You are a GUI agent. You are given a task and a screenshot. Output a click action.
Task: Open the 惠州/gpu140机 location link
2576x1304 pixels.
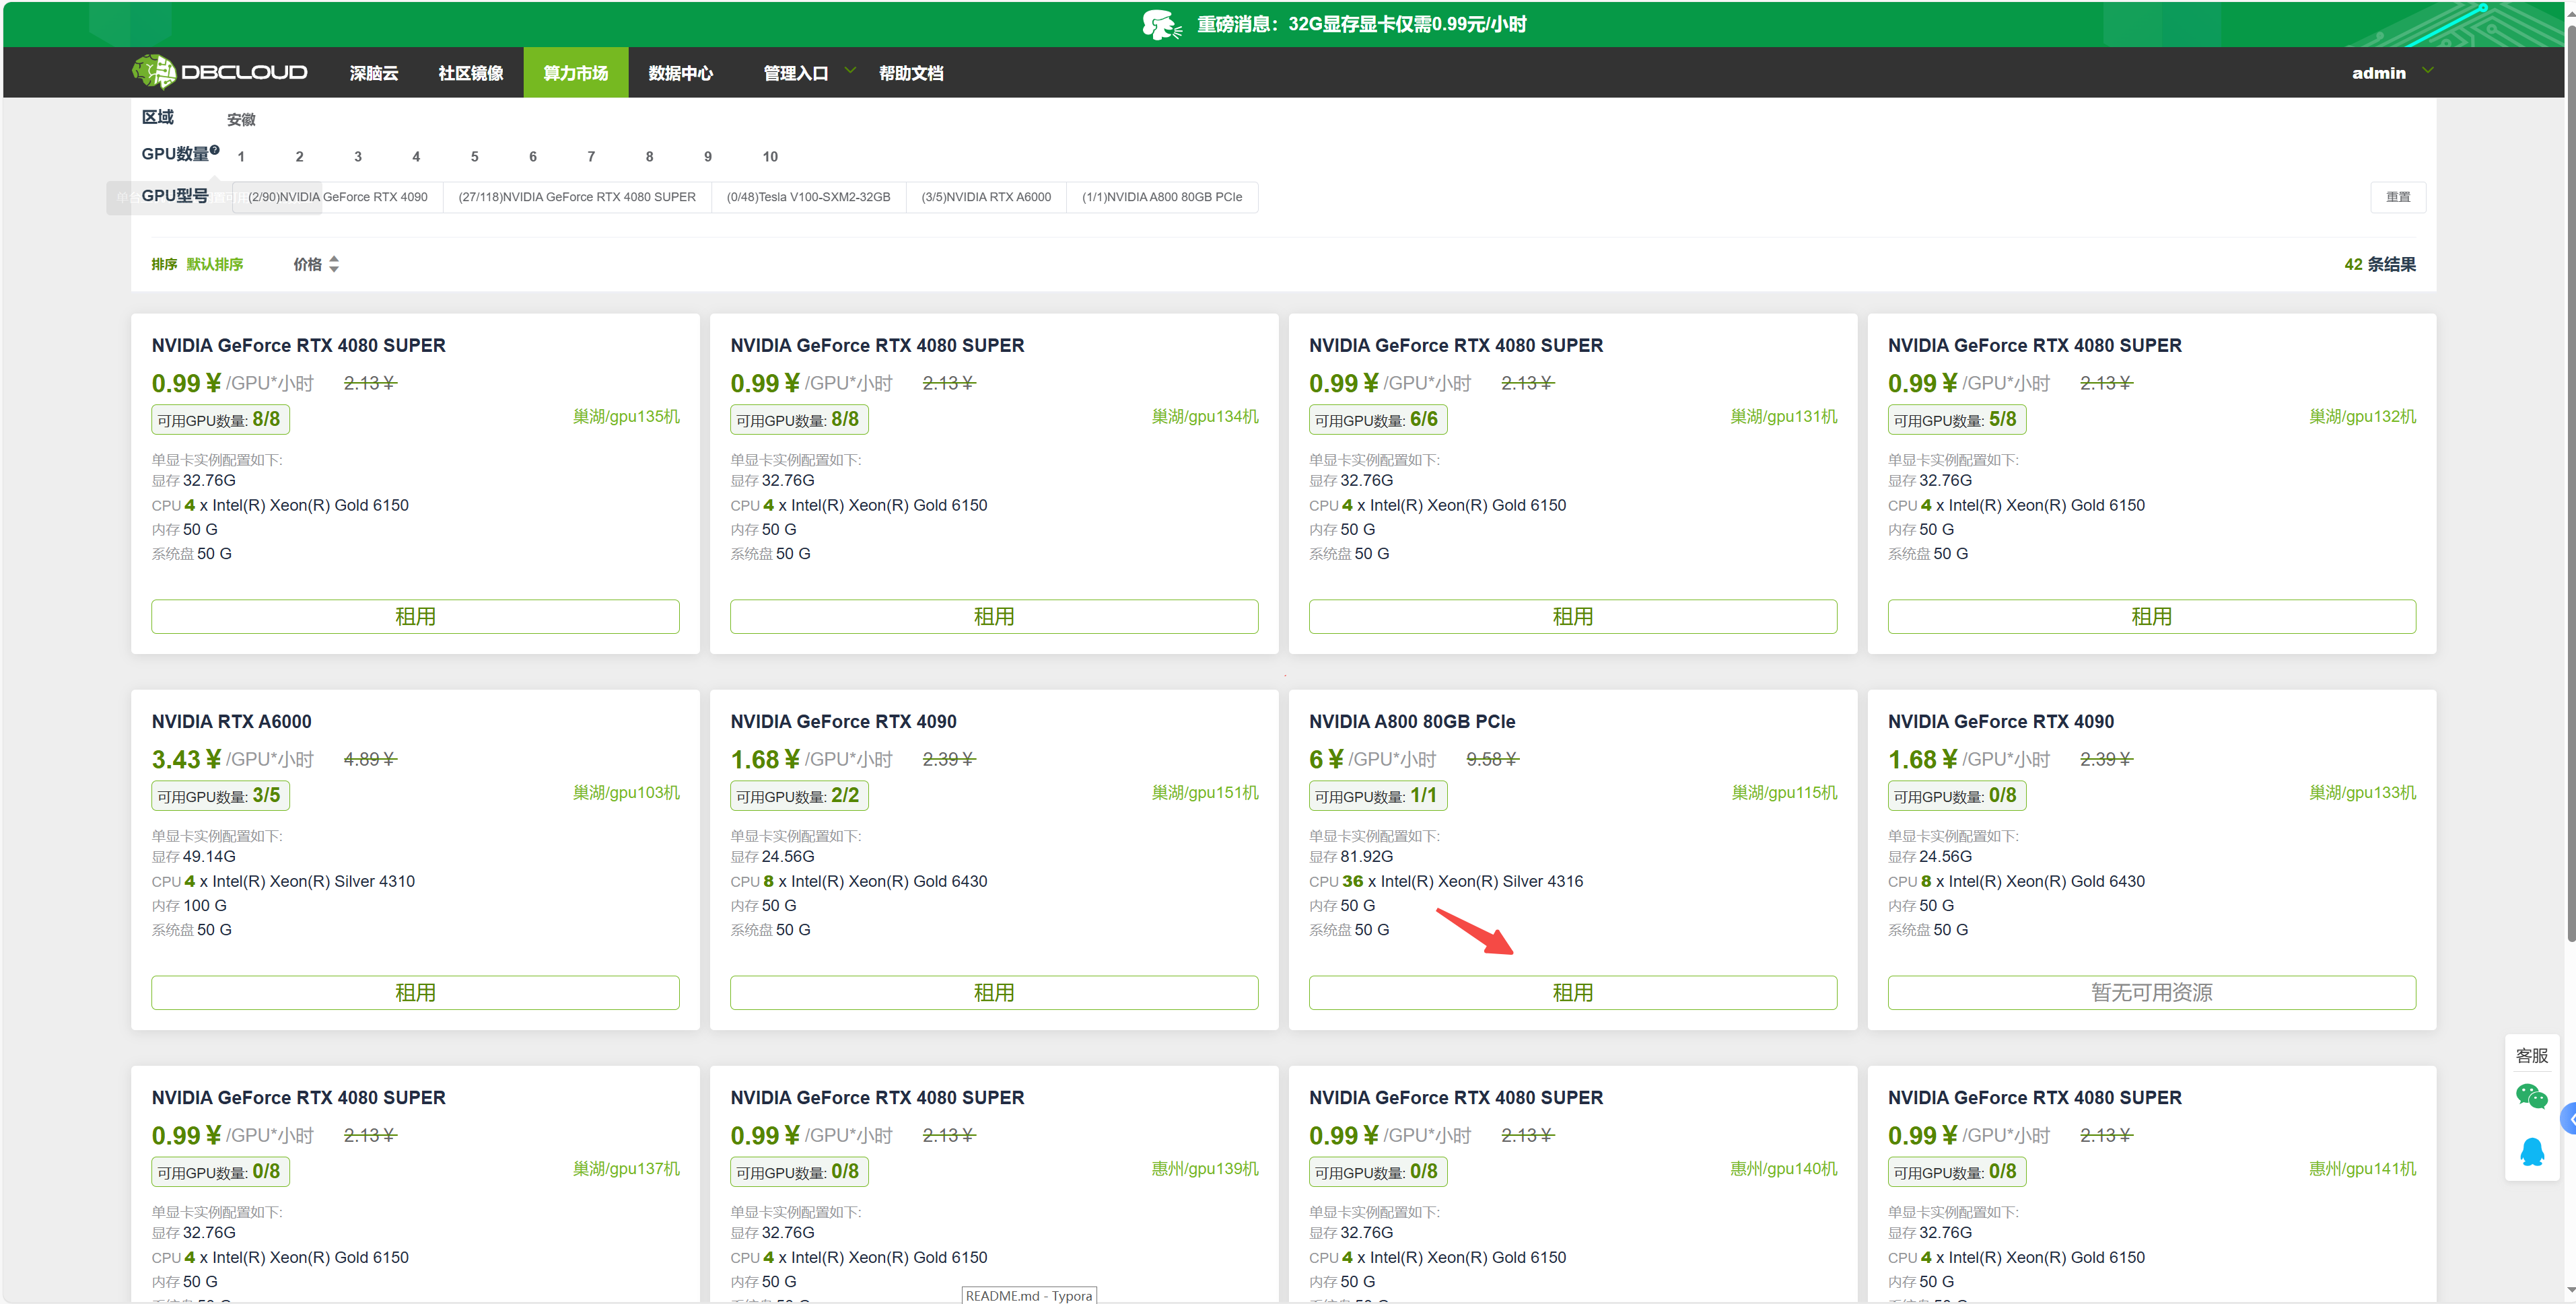1784,1168
